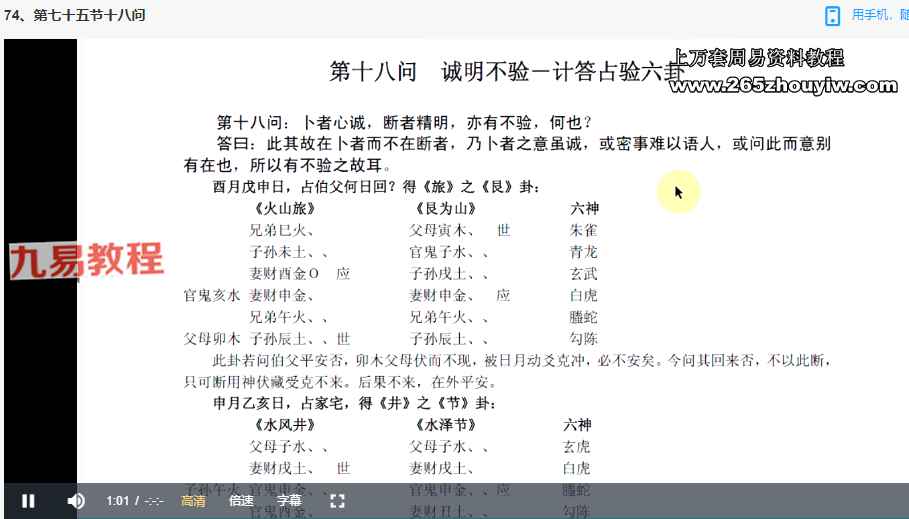Click the mobile phone icon at top right
Viewport: 909px width, 519px height.
pos(832,15)
